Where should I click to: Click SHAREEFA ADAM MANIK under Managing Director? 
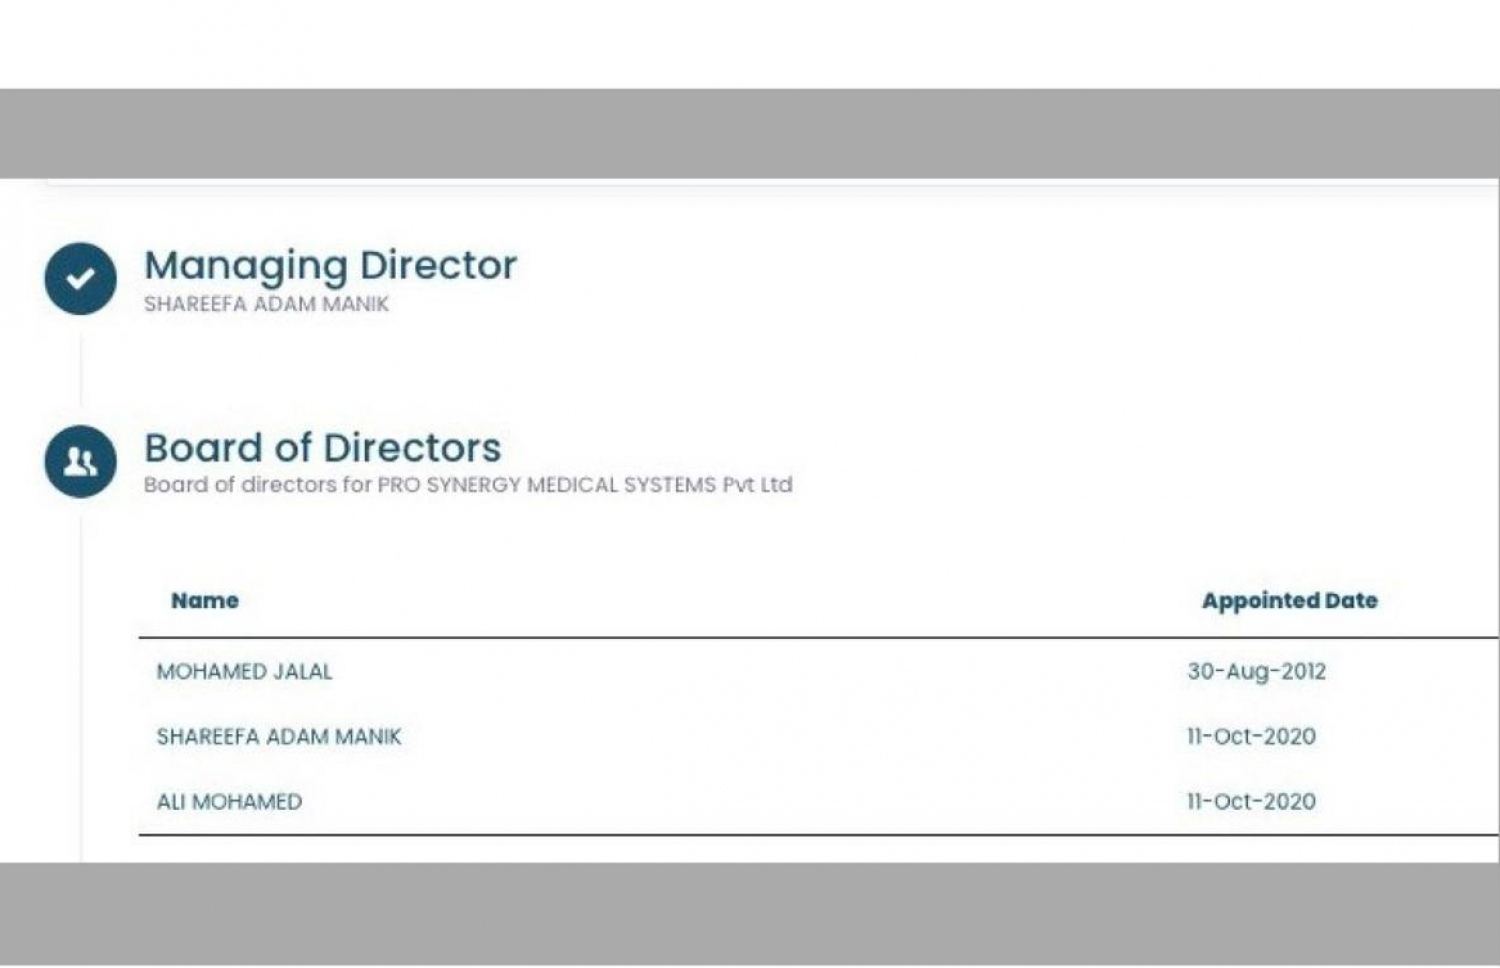[266, 304]
